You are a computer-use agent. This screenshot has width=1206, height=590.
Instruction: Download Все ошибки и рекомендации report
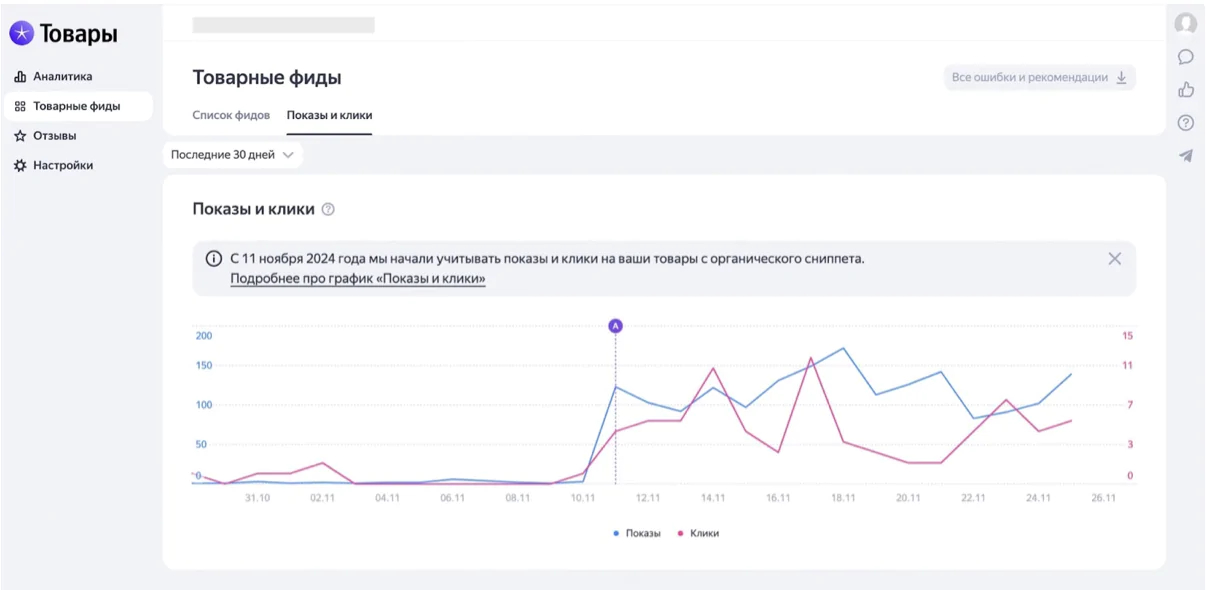coord(1039,78)
